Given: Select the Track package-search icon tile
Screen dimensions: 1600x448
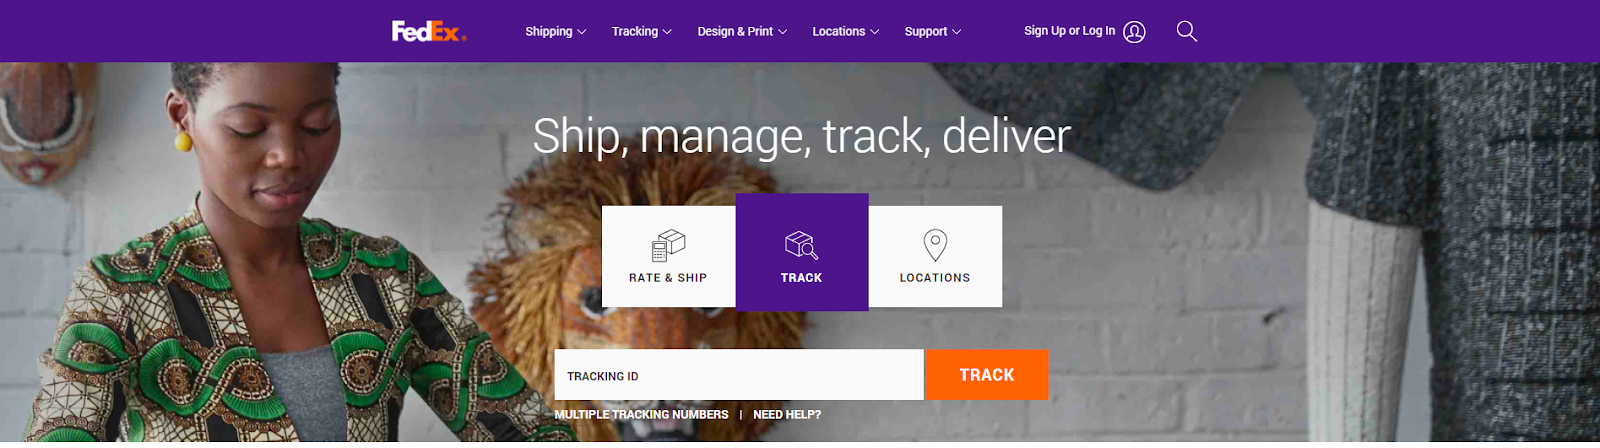Looking at the screenshot, I should pos(802,252).
